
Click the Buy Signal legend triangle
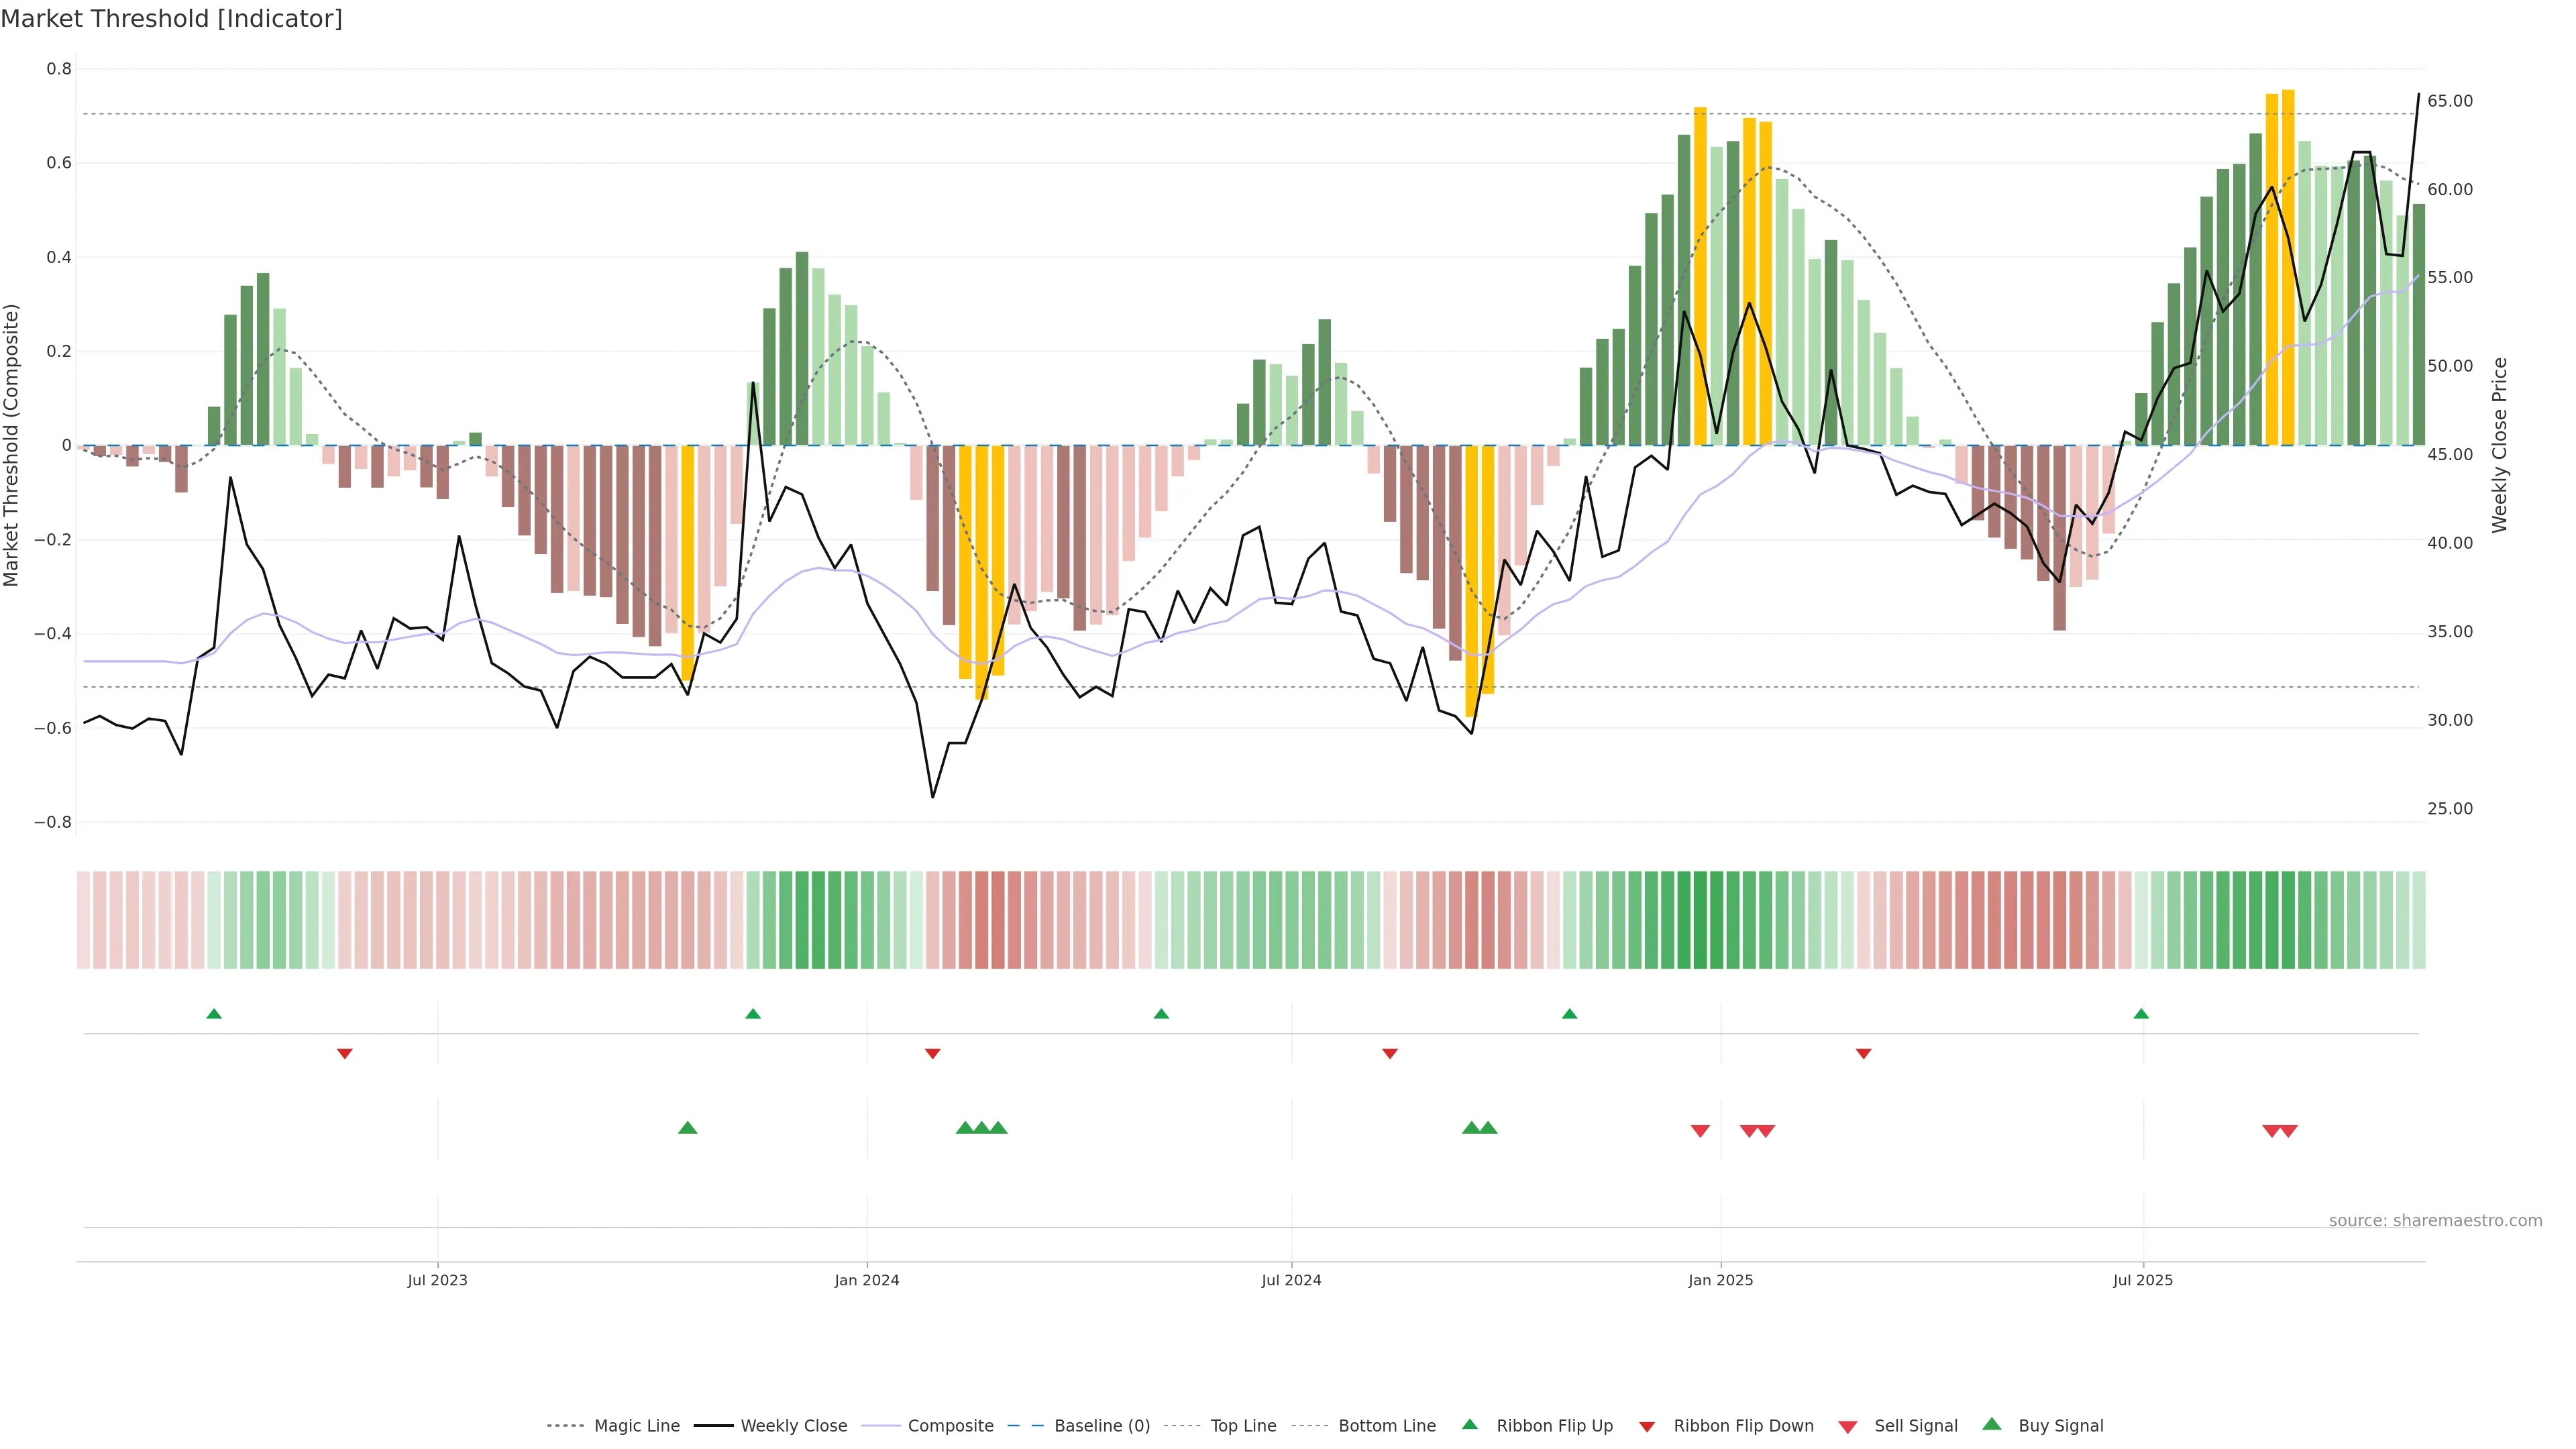pyautogui.click(x=1991, y=1424)
